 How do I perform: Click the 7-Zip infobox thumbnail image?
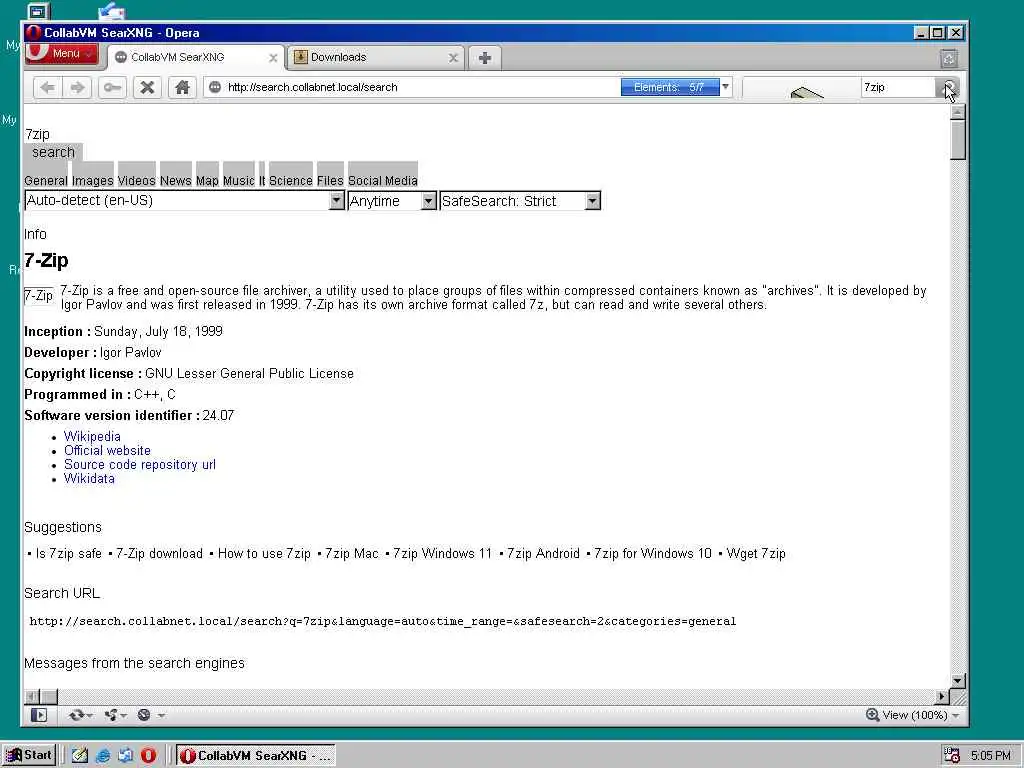39,296
